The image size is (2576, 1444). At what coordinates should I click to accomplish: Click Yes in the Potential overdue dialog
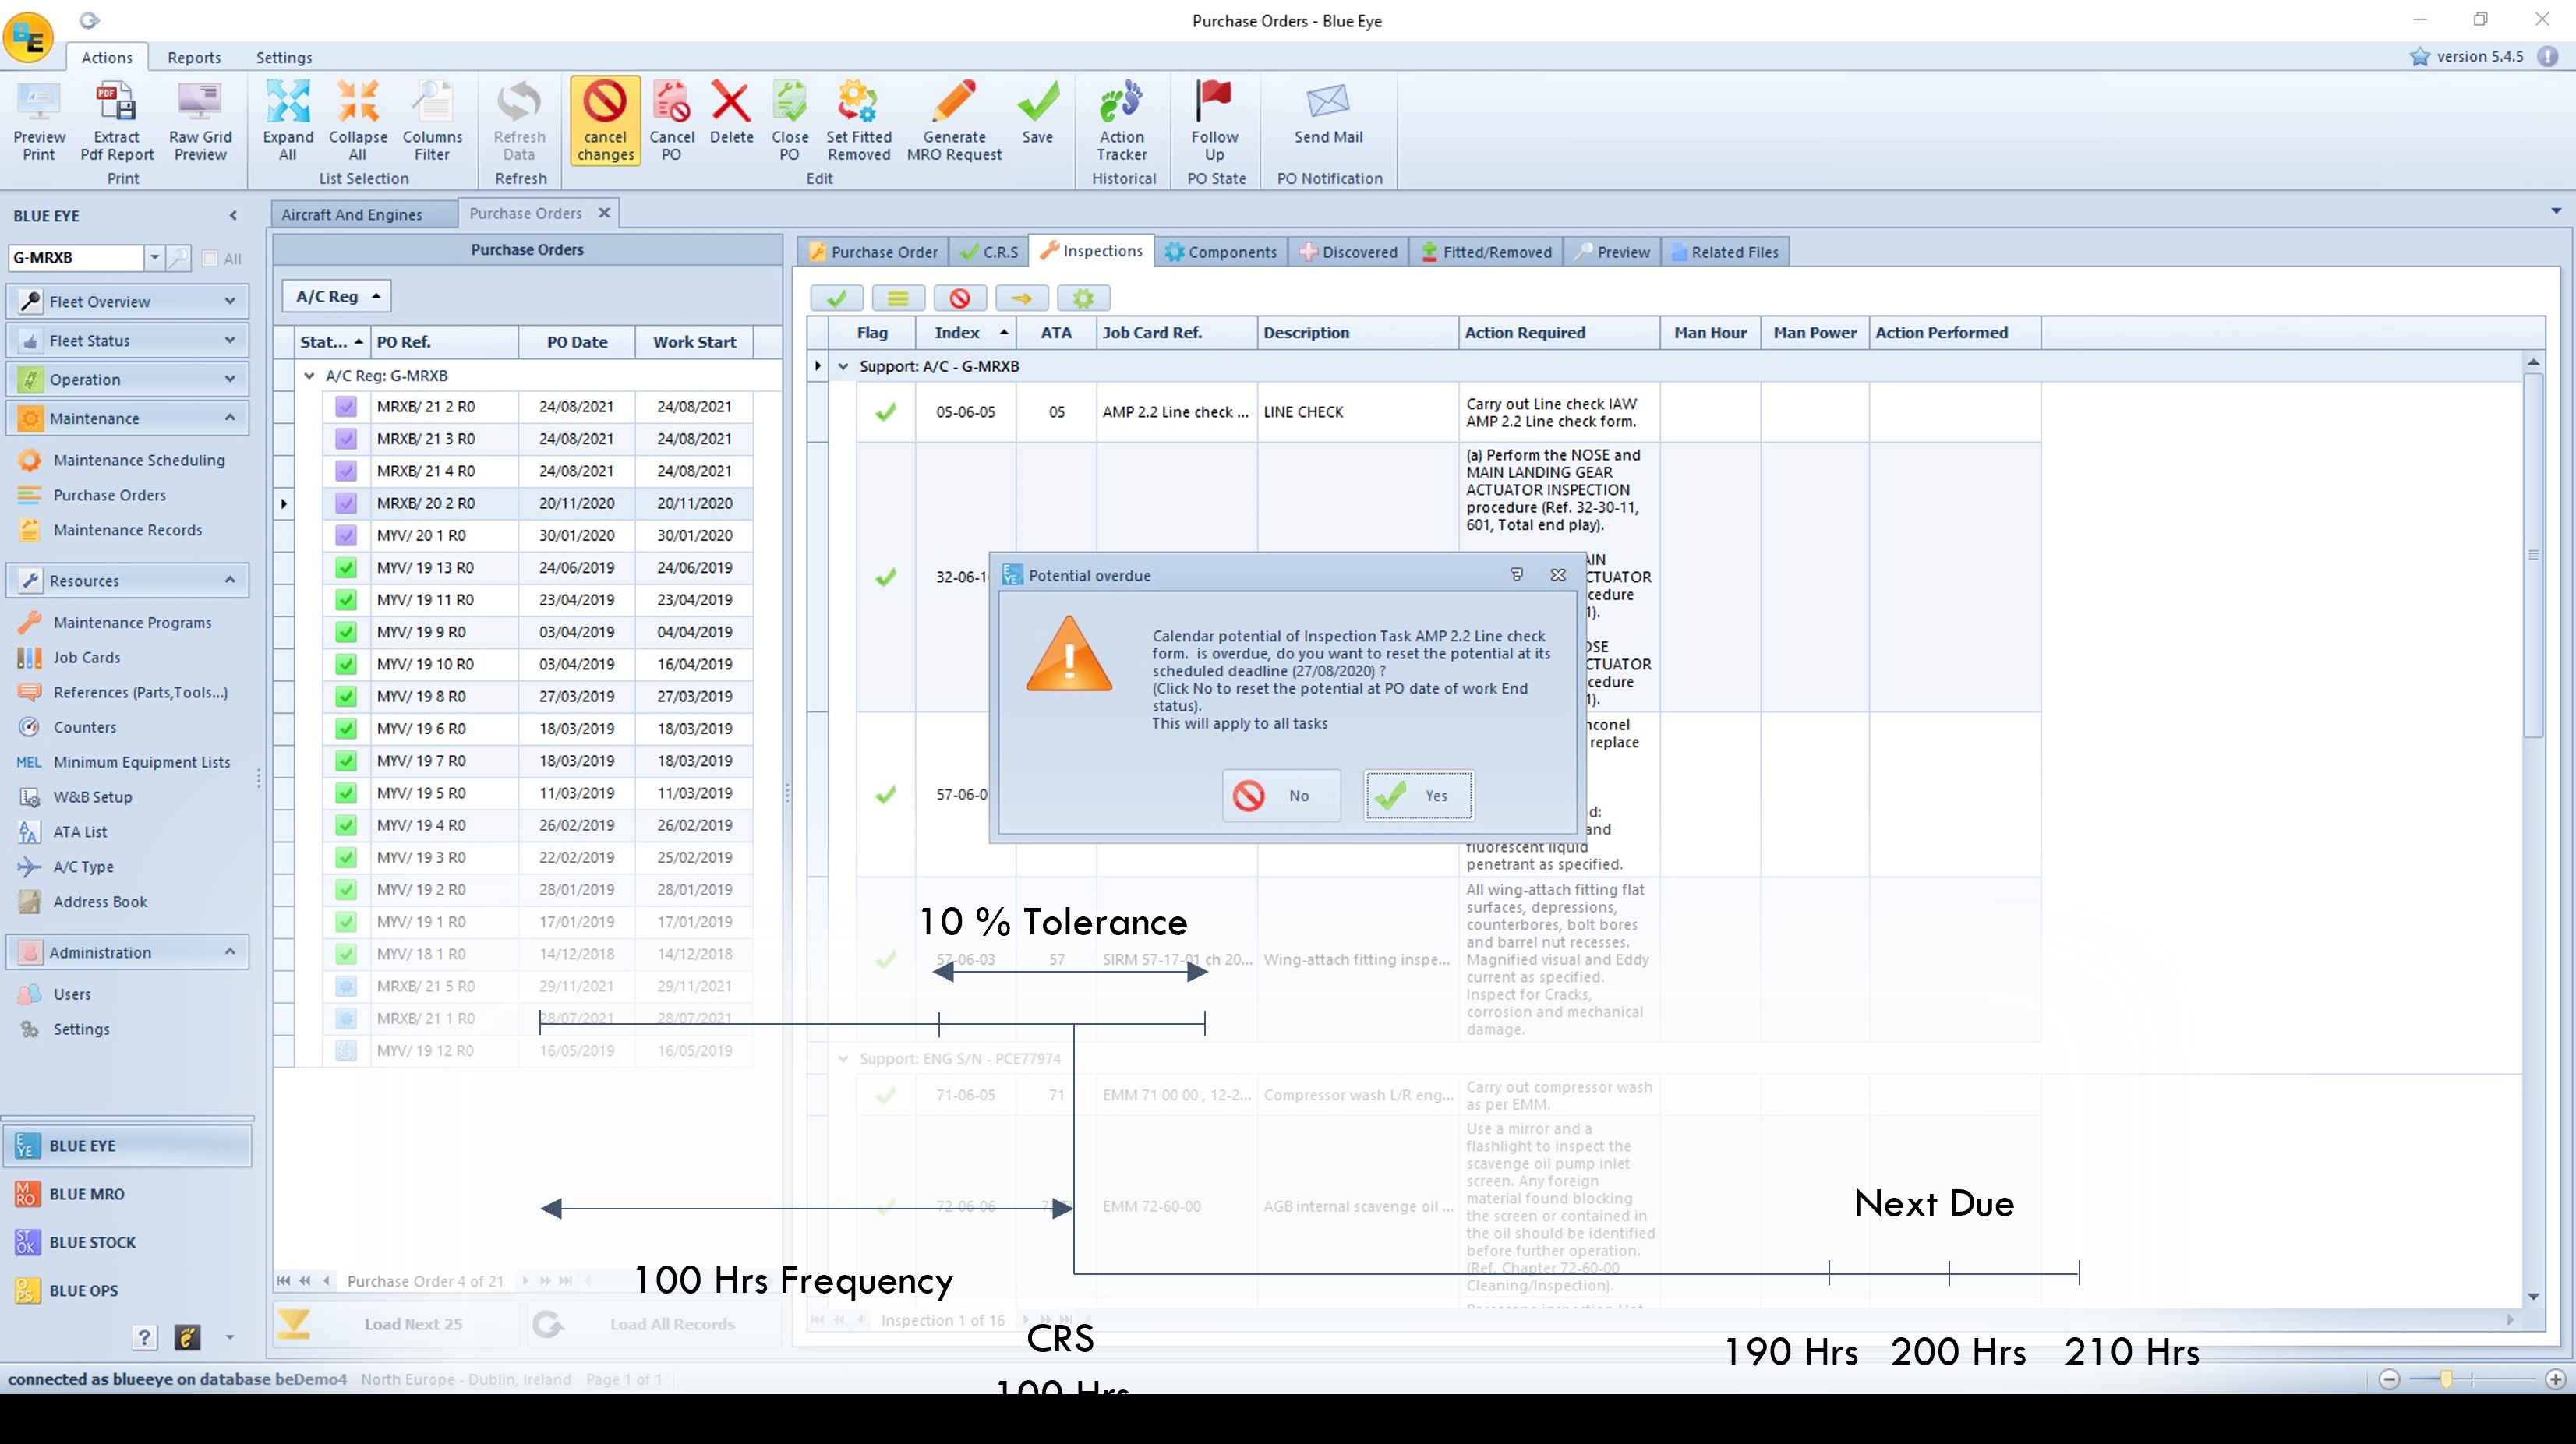(x=1418, y=796)
